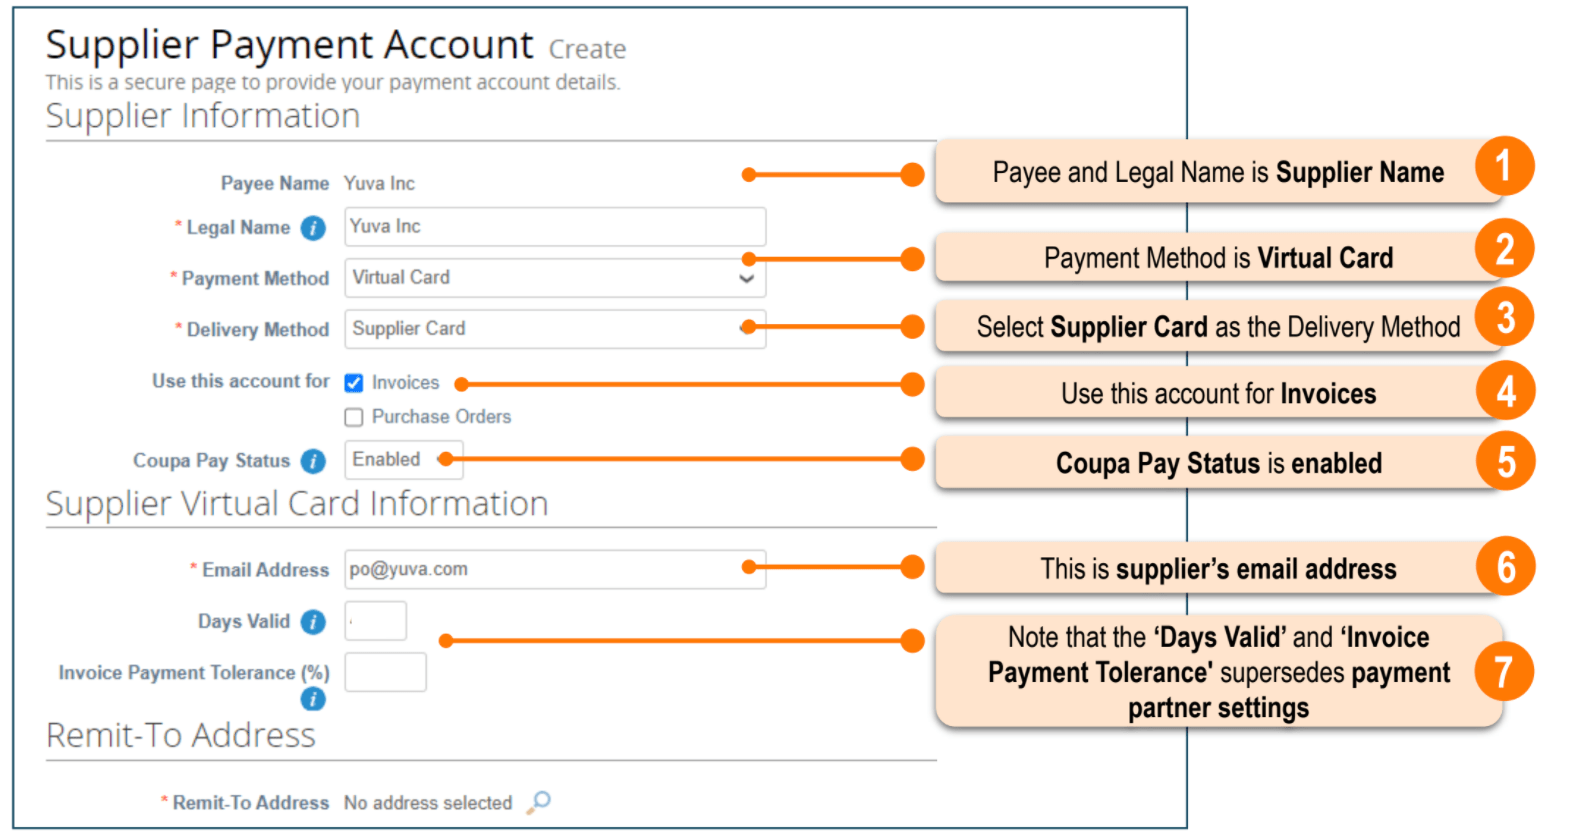
Task: Click inside the Legal Name field
Action: pyautogui.click(x=554, y=227)
